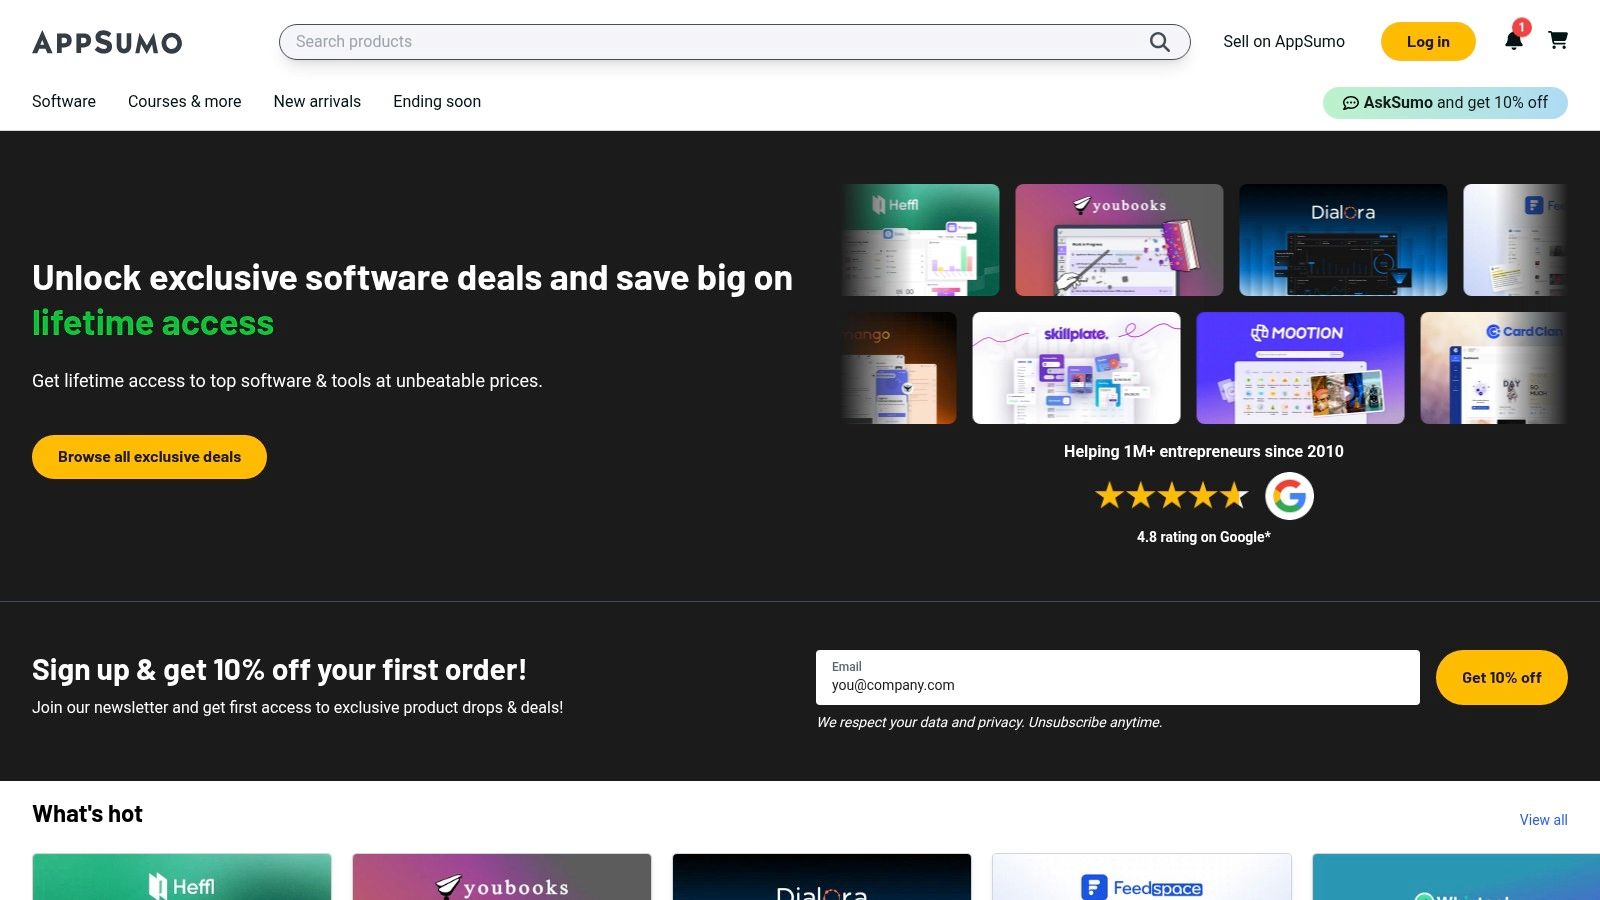Open the Dialora thumbnail in the hero carousel
Viewport: 1600px width, 900px height.
[x=1343, y=240]
